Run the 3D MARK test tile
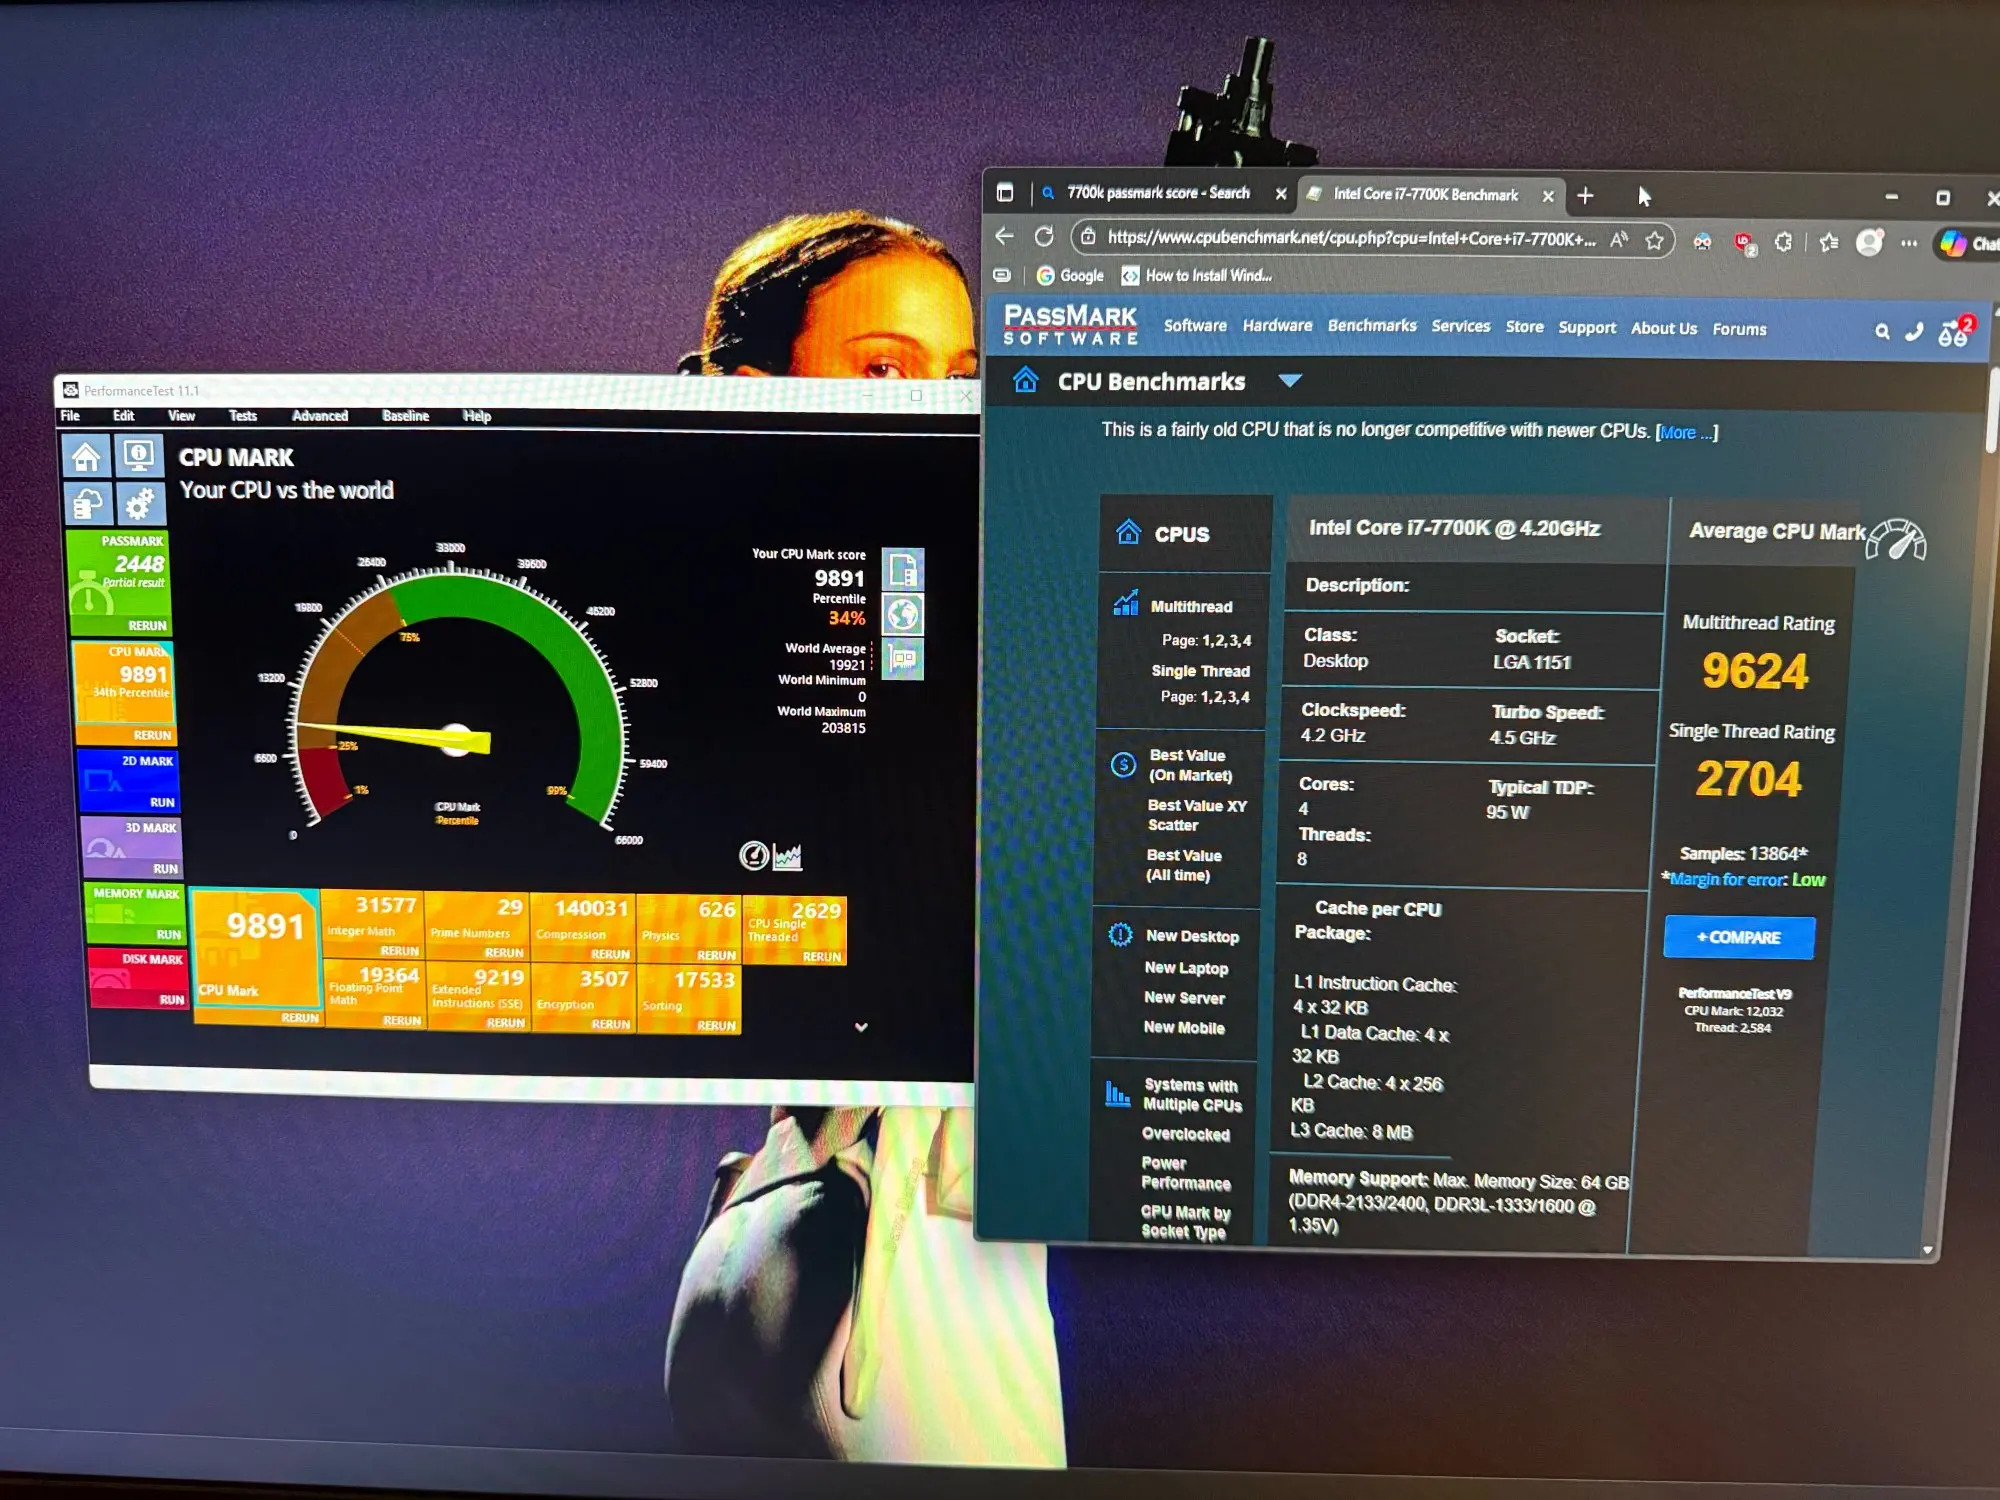The image size is (2000, 1500). click(x=164, y=869)
